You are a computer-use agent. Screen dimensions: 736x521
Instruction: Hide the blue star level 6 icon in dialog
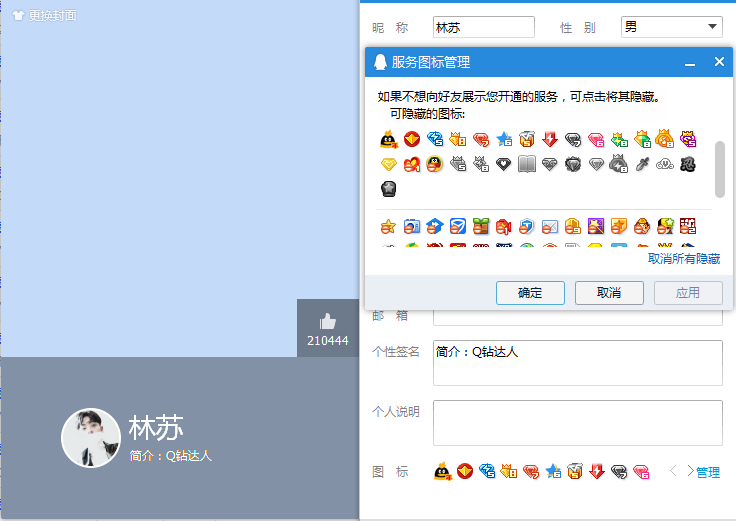click(x=504, y=139)
